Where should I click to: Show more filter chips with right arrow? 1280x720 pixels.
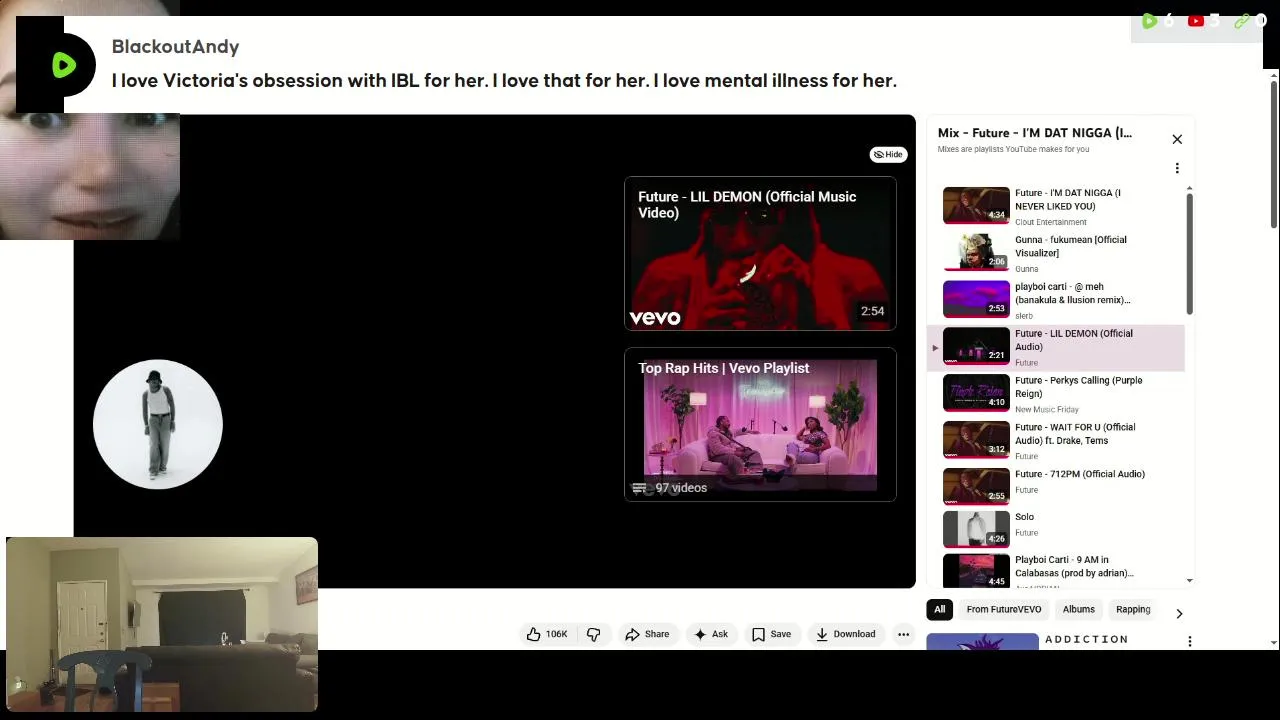[1179, 613]
